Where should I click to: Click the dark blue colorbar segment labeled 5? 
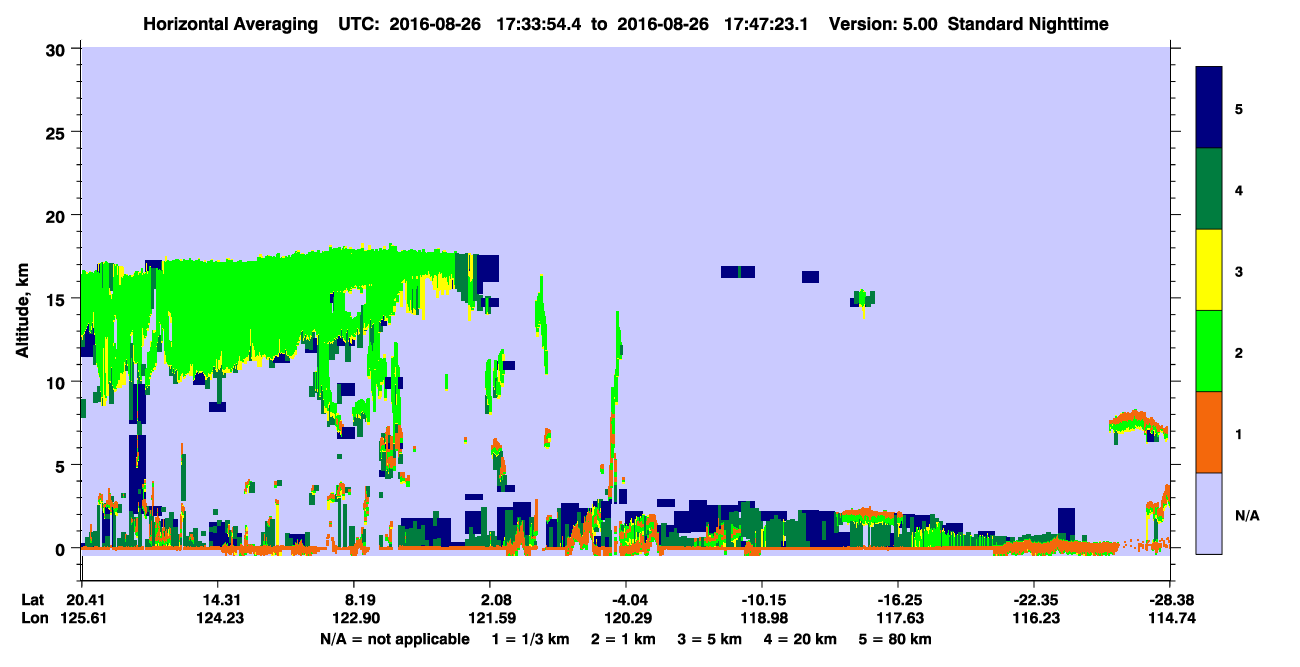[1209, 108]
